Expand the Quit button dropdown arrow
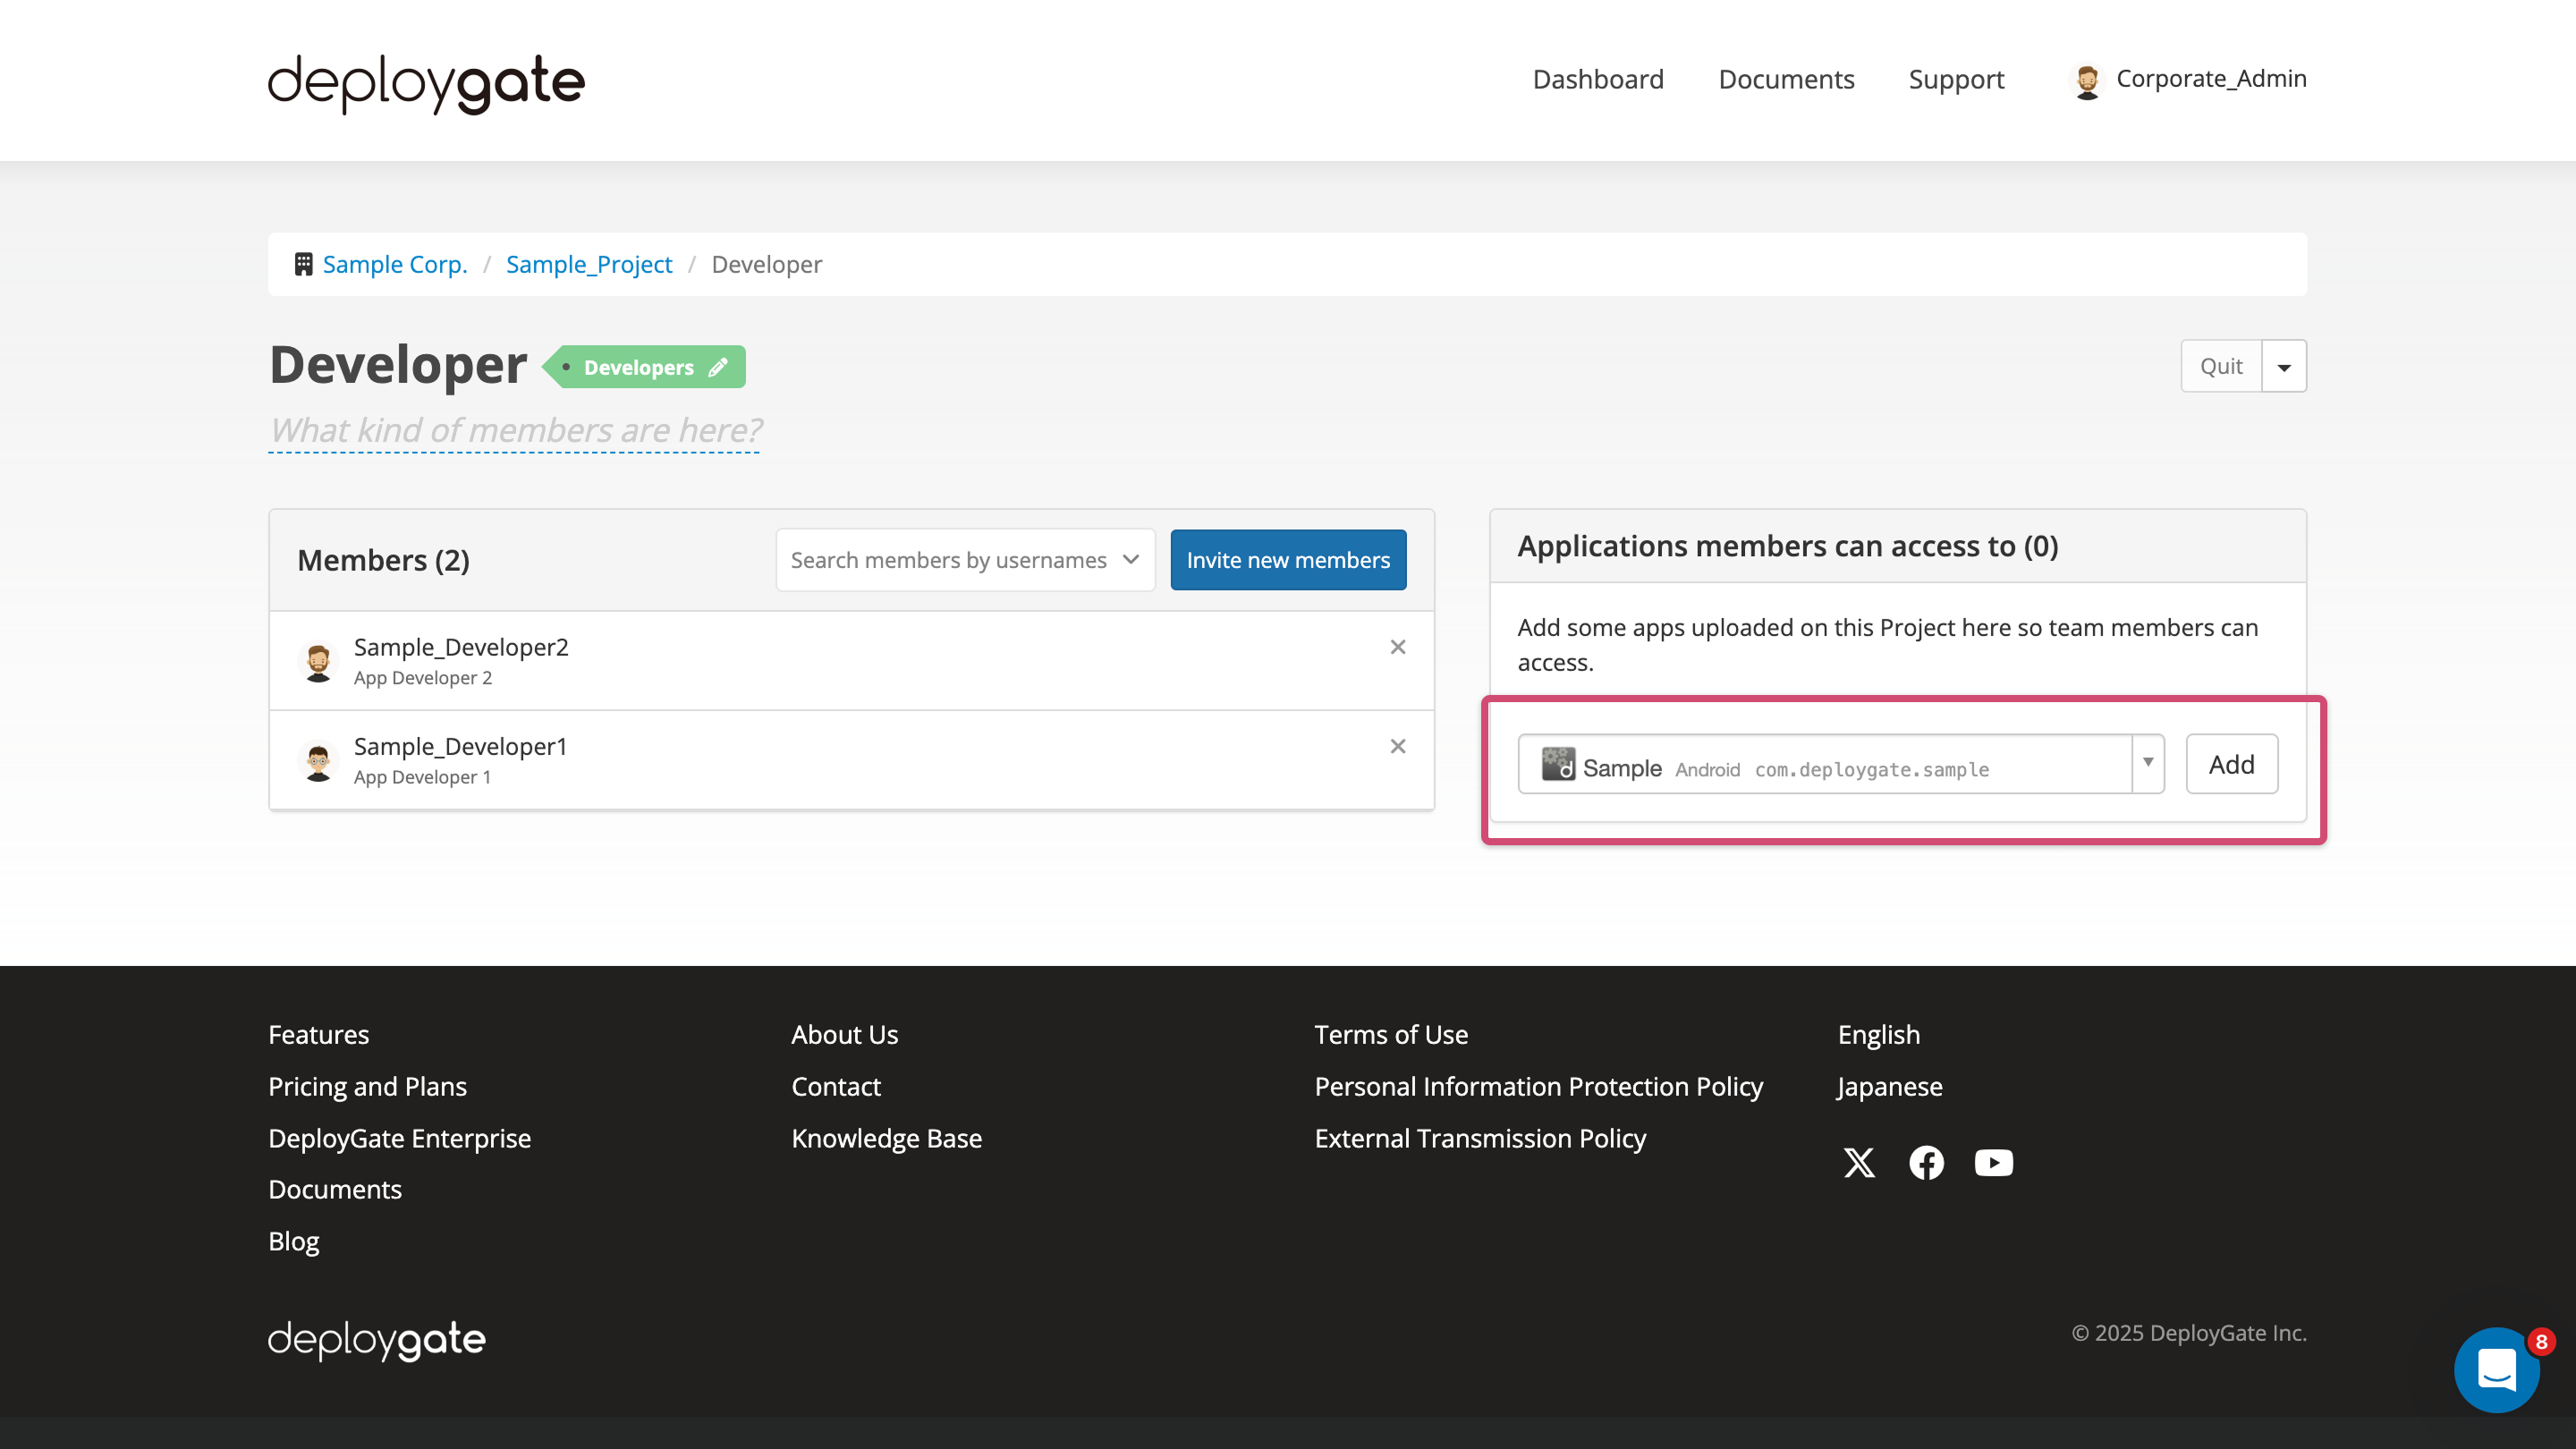Viewport: 2576px width, 1449px height. 2284,366
